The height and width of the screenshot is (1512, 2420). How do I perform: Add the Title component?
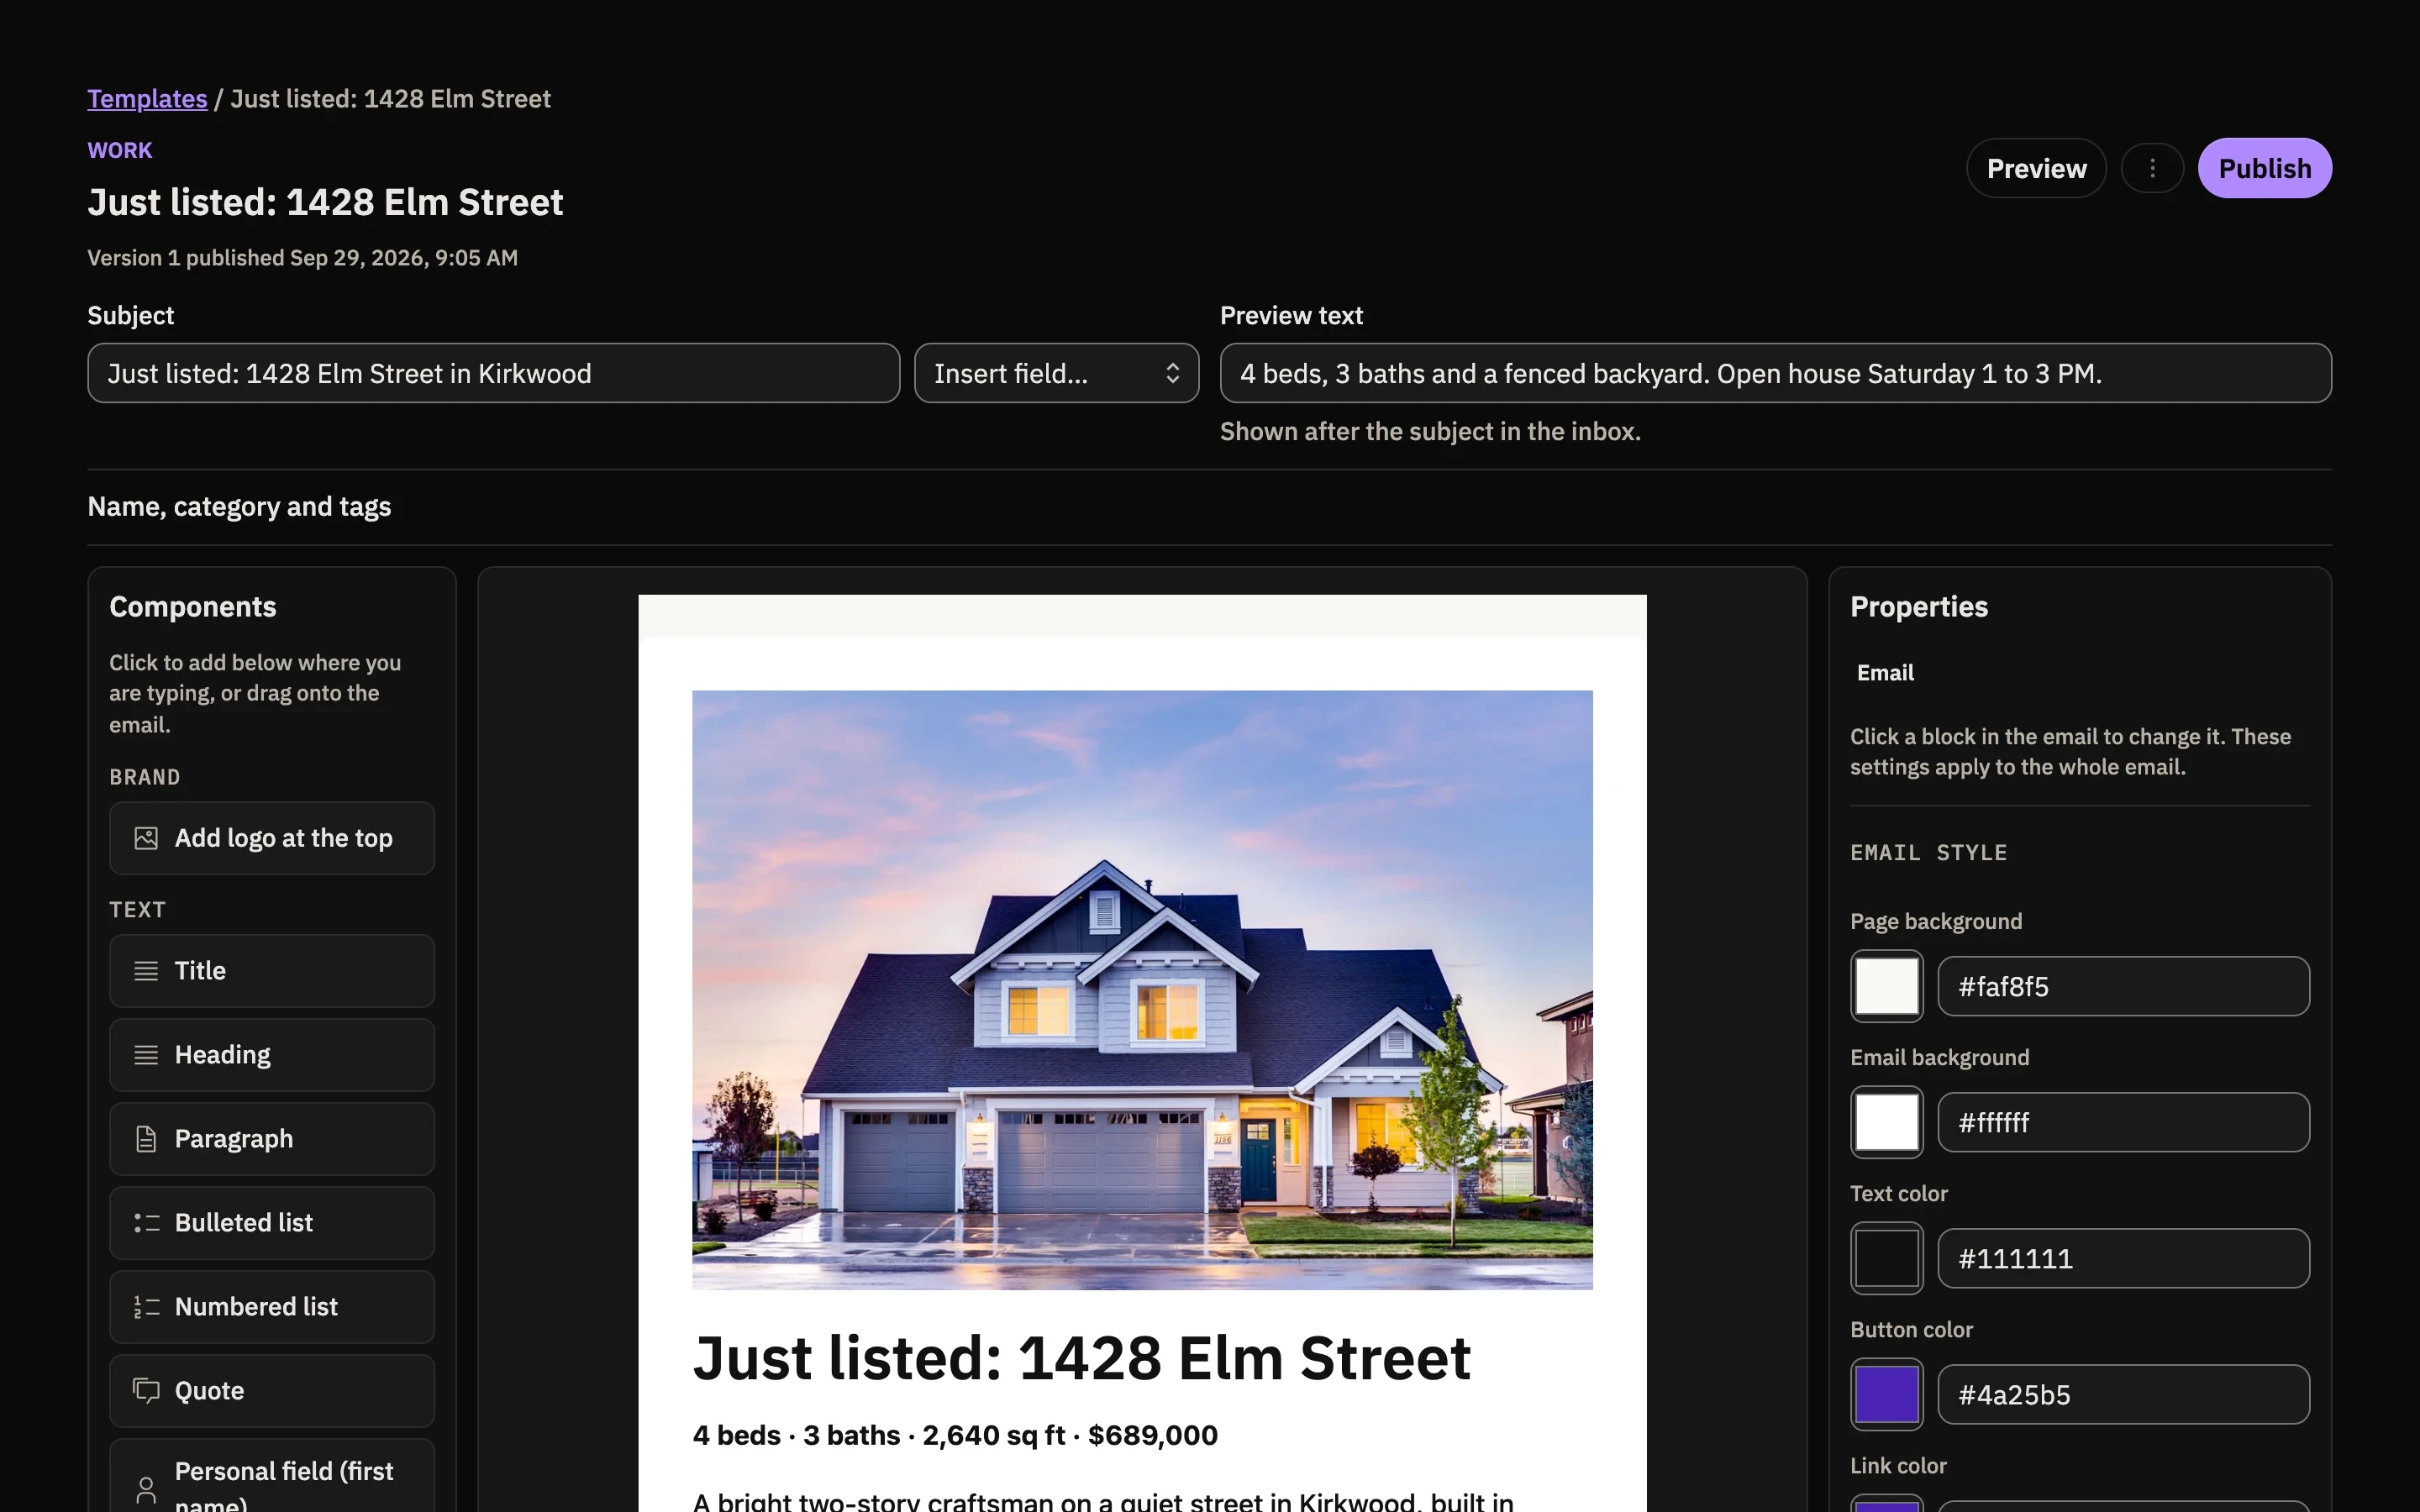272,971
